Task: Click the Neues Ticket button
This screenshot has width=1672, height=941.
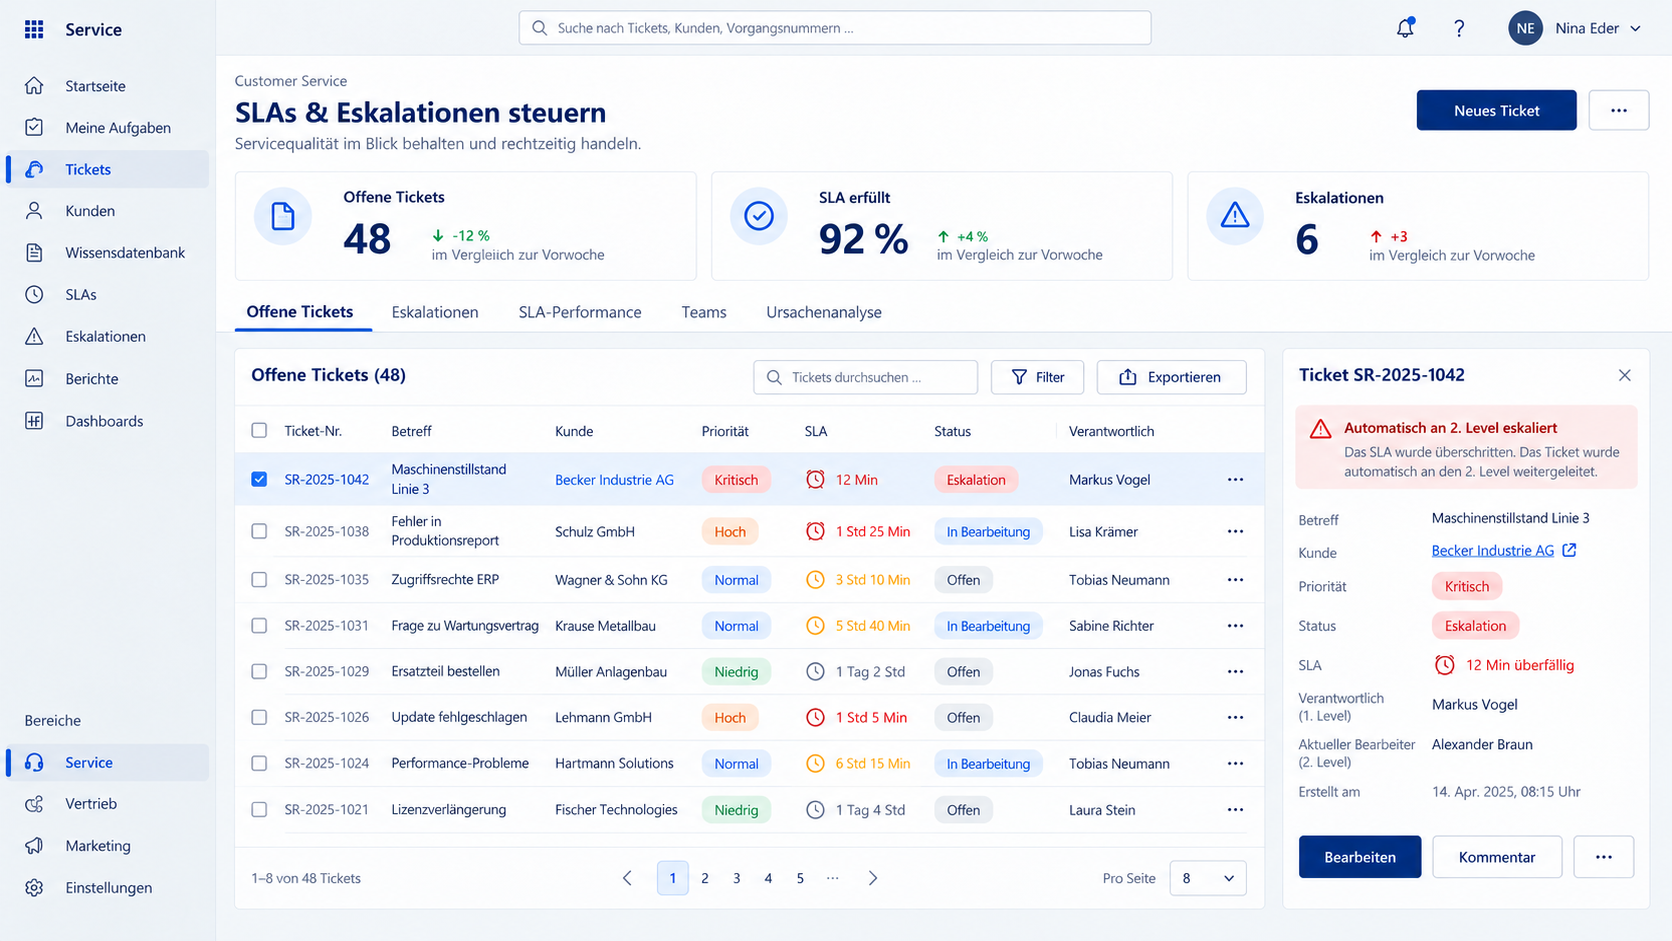Action: click(x=1496, y=110)
